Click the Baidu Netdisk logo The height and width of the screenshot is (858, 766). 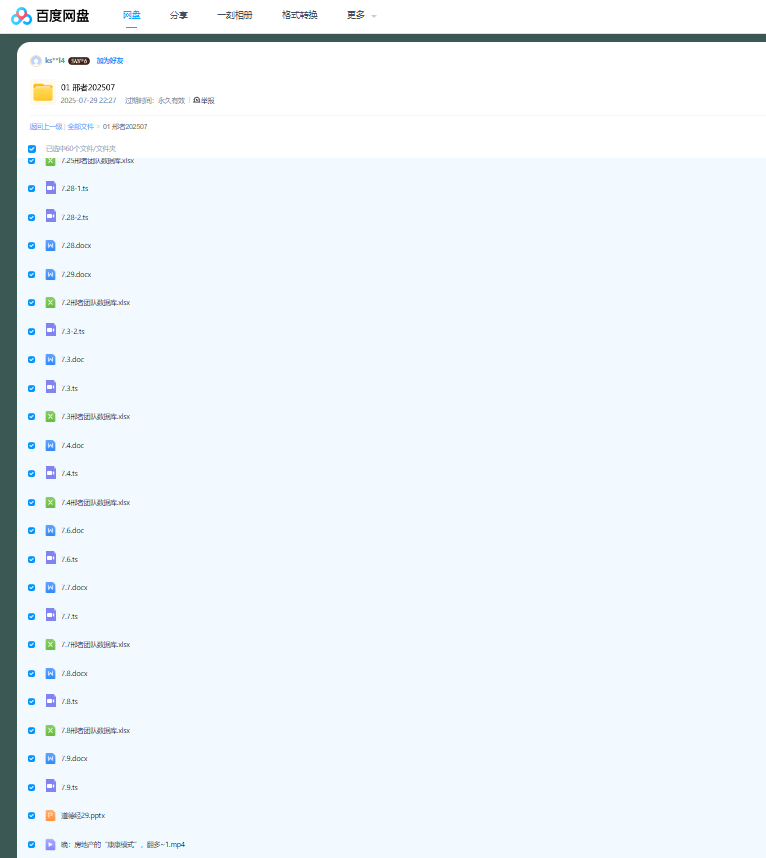click(x=51, y=16)
